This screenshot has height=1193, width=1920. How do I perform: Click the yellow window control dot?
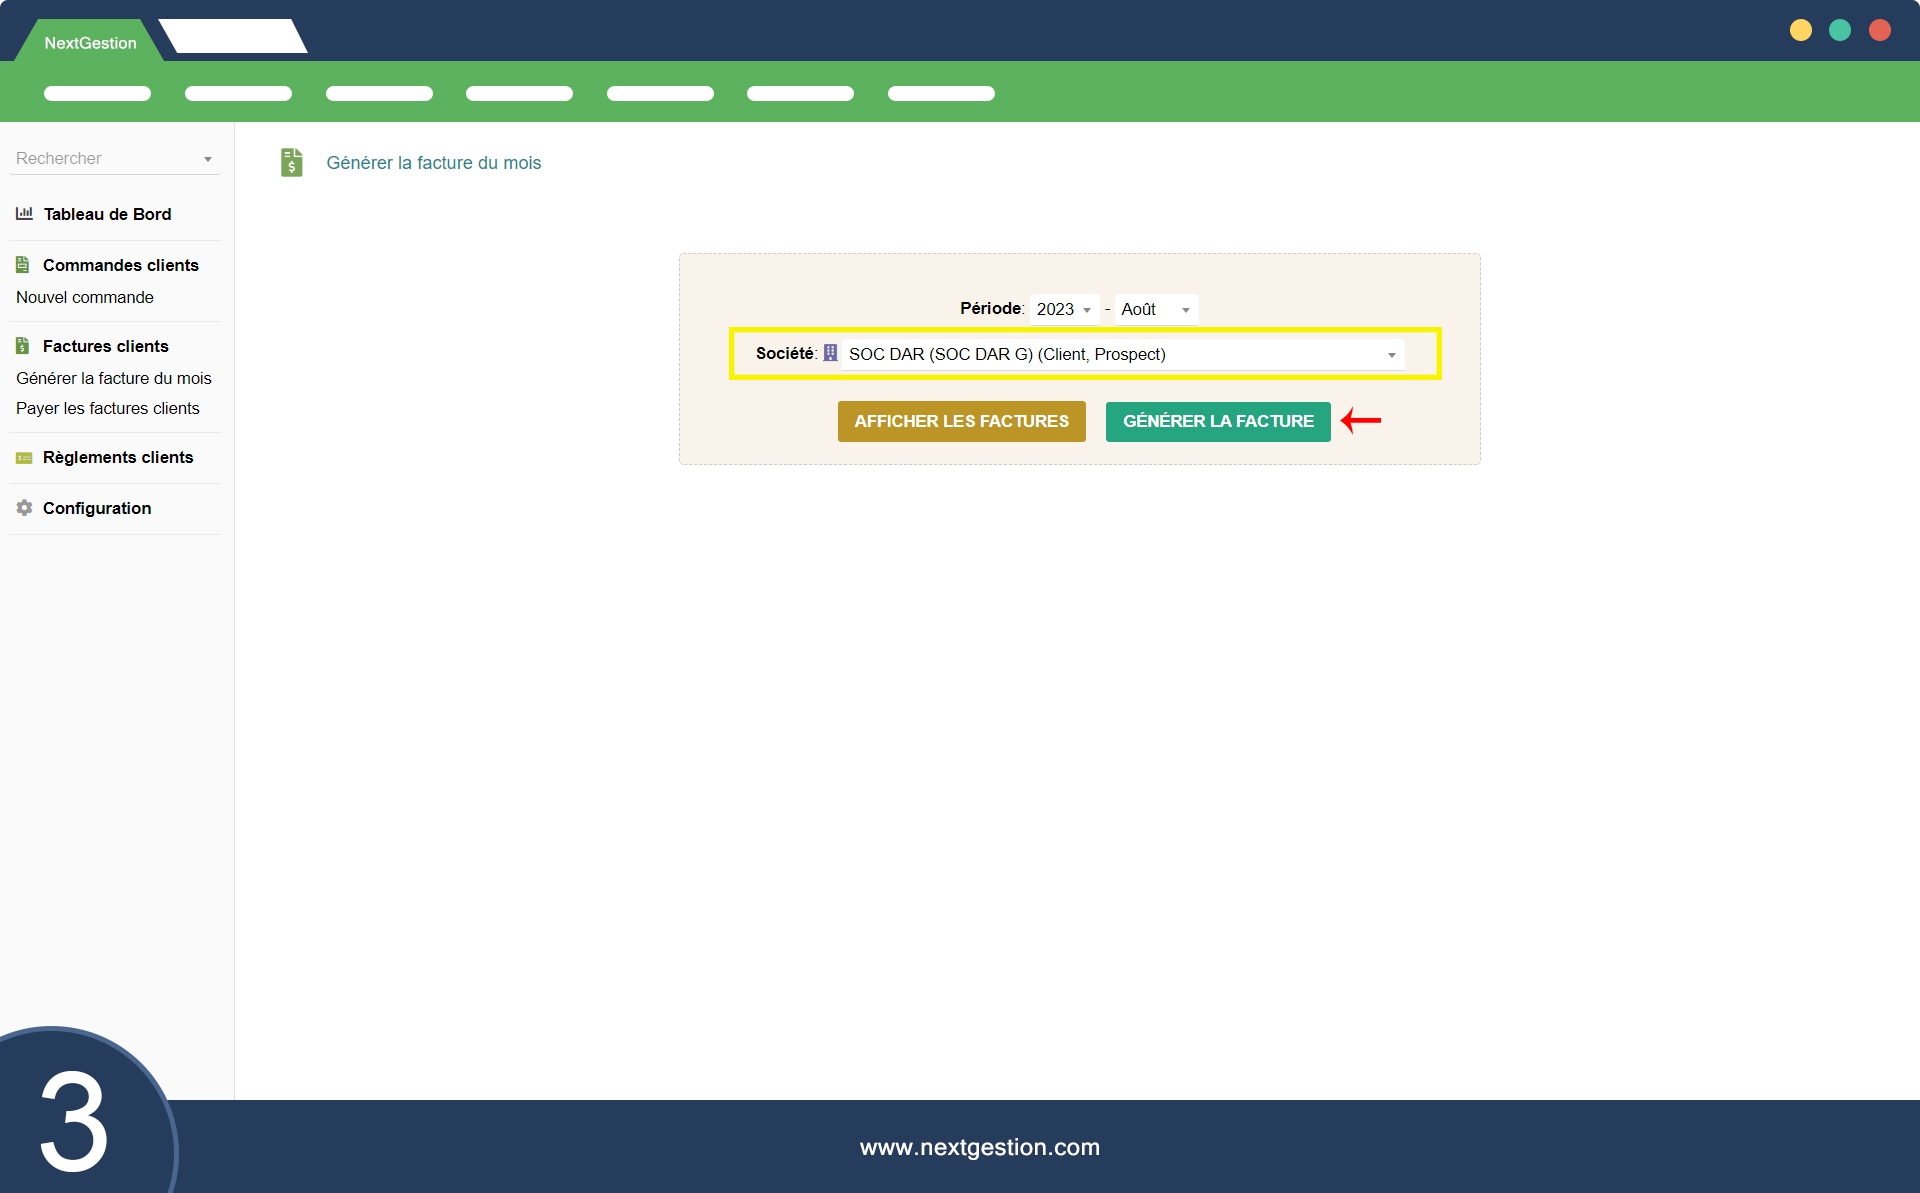[1800, 30]
